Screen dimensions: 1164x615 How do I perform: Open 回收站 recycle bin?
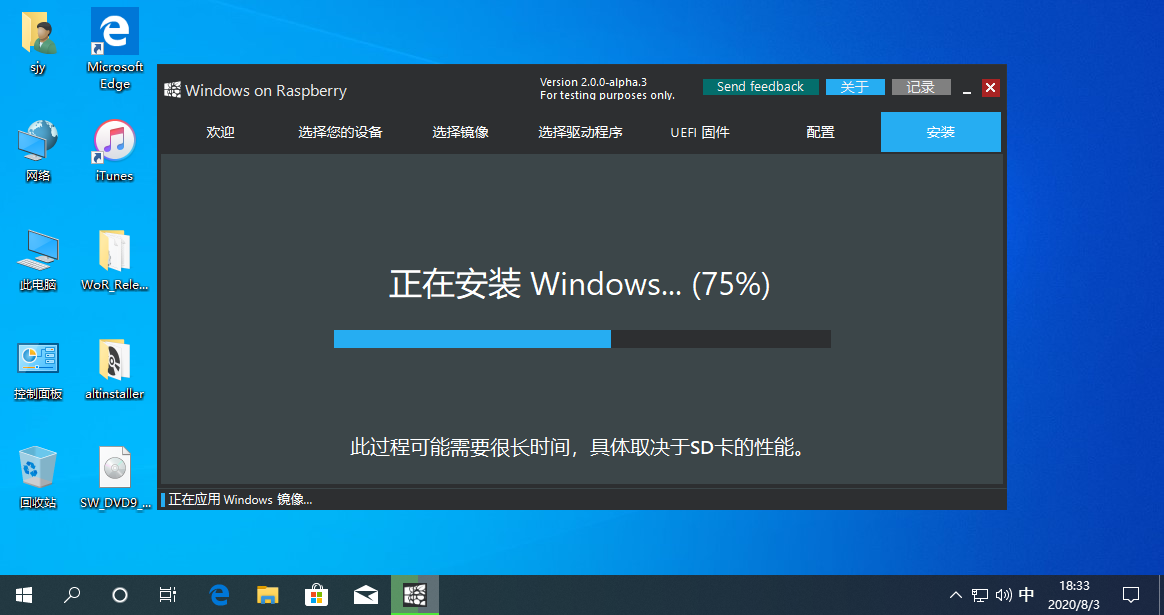click(38, 478)
